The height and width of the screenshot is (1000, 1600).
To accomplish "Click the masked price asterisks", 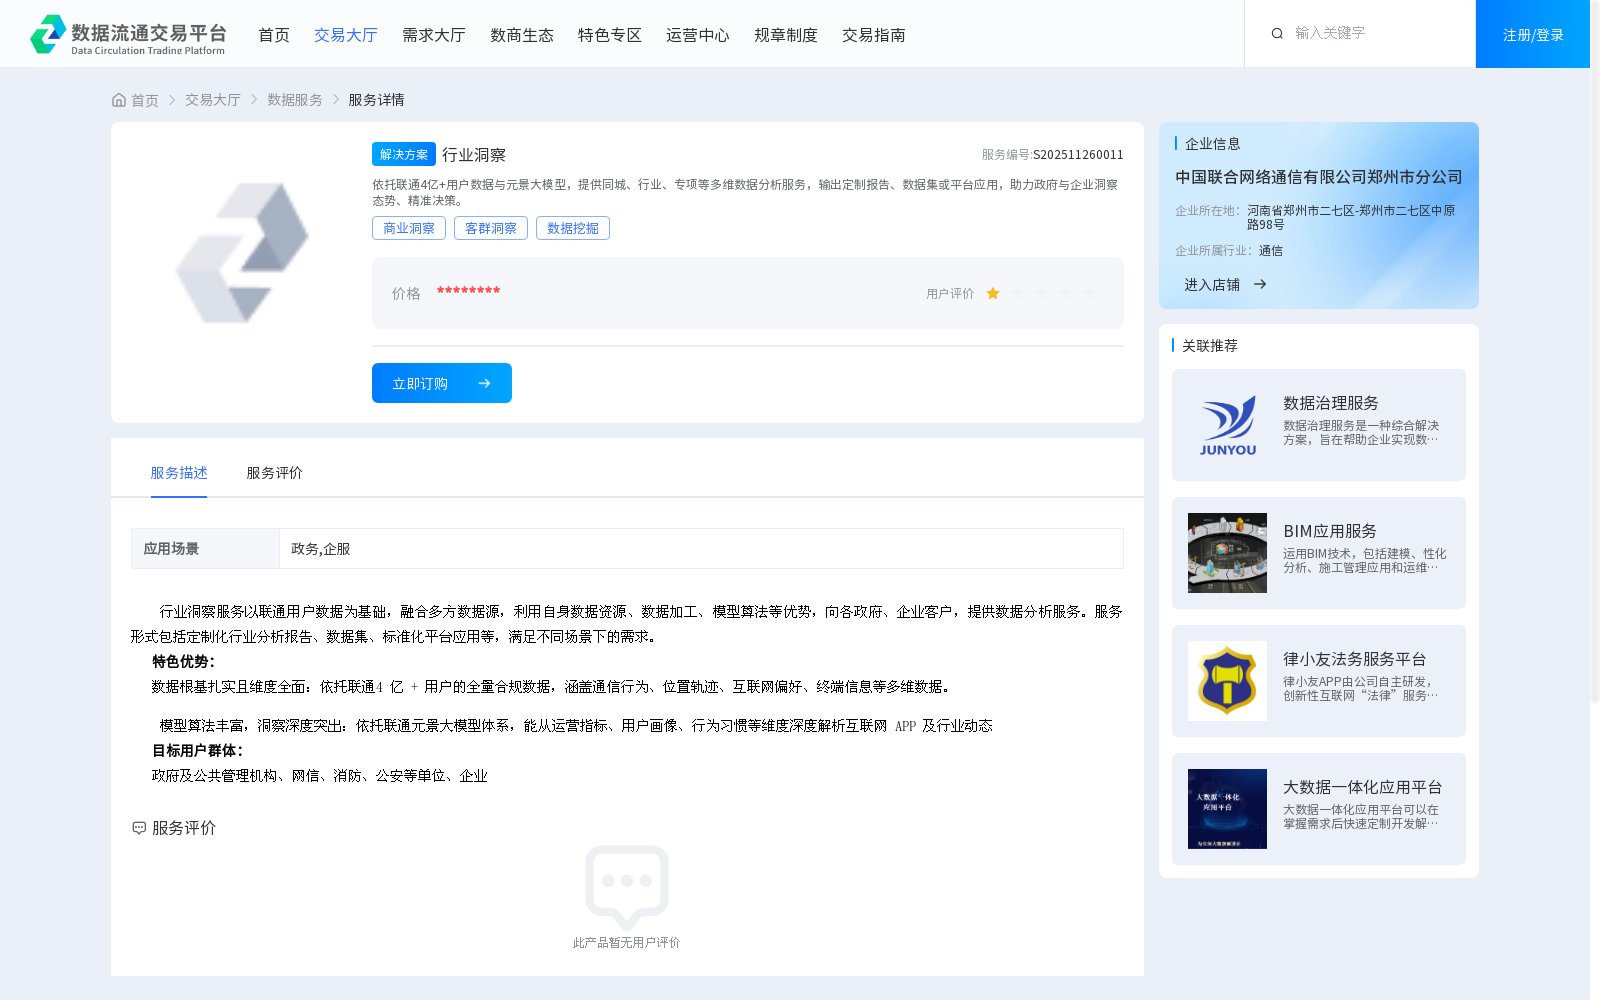I will coord(468,291).
